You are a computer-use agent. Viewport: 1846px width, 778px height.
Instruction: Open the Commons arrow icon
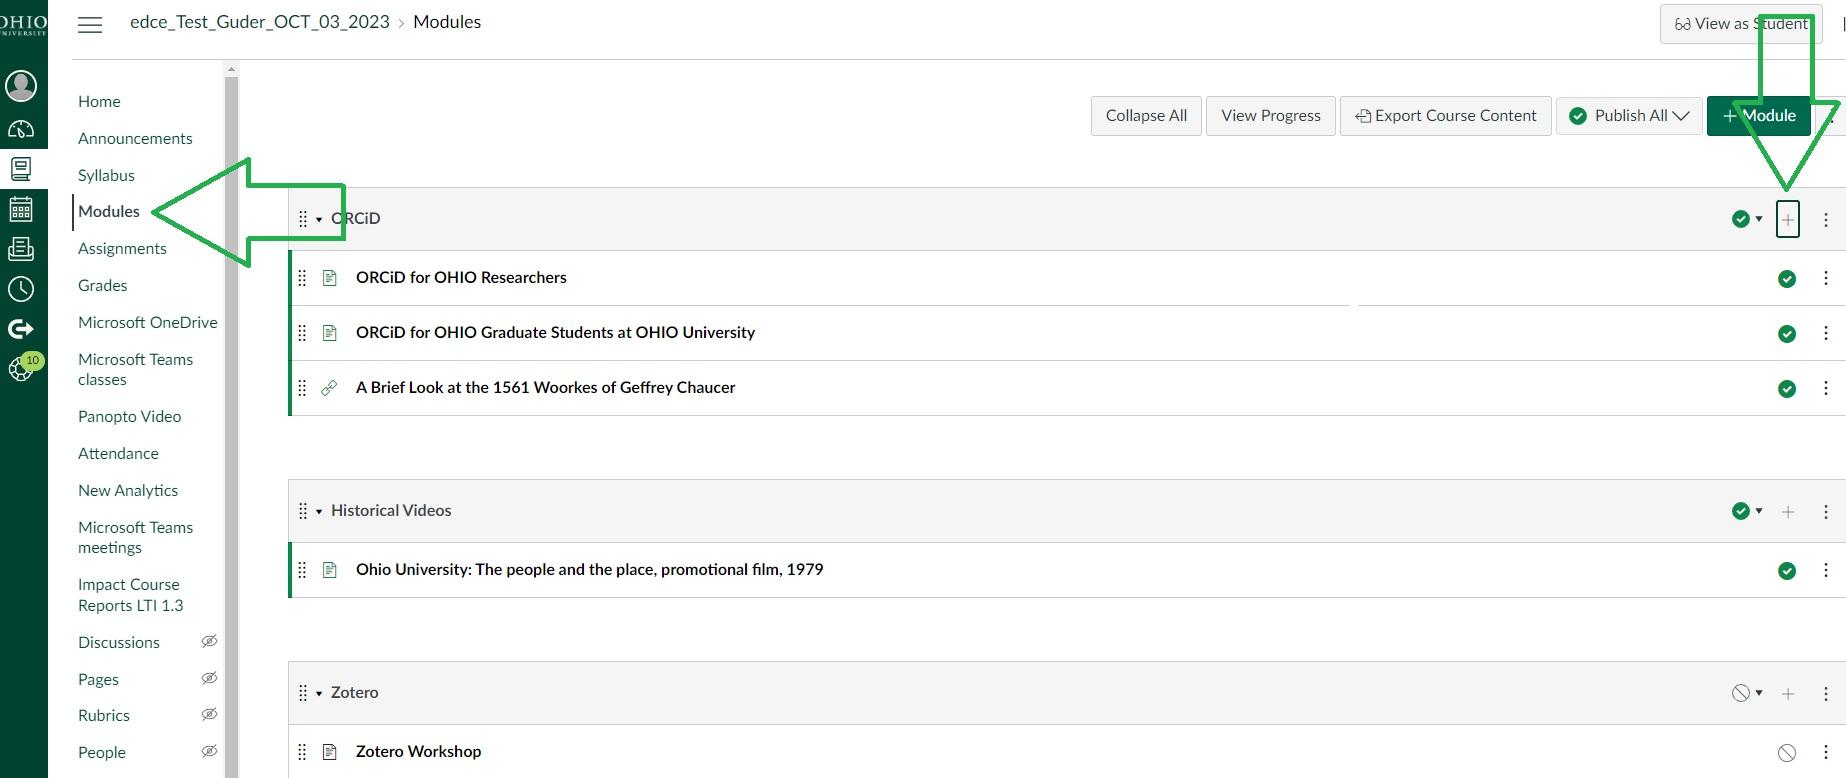[21, 329]
